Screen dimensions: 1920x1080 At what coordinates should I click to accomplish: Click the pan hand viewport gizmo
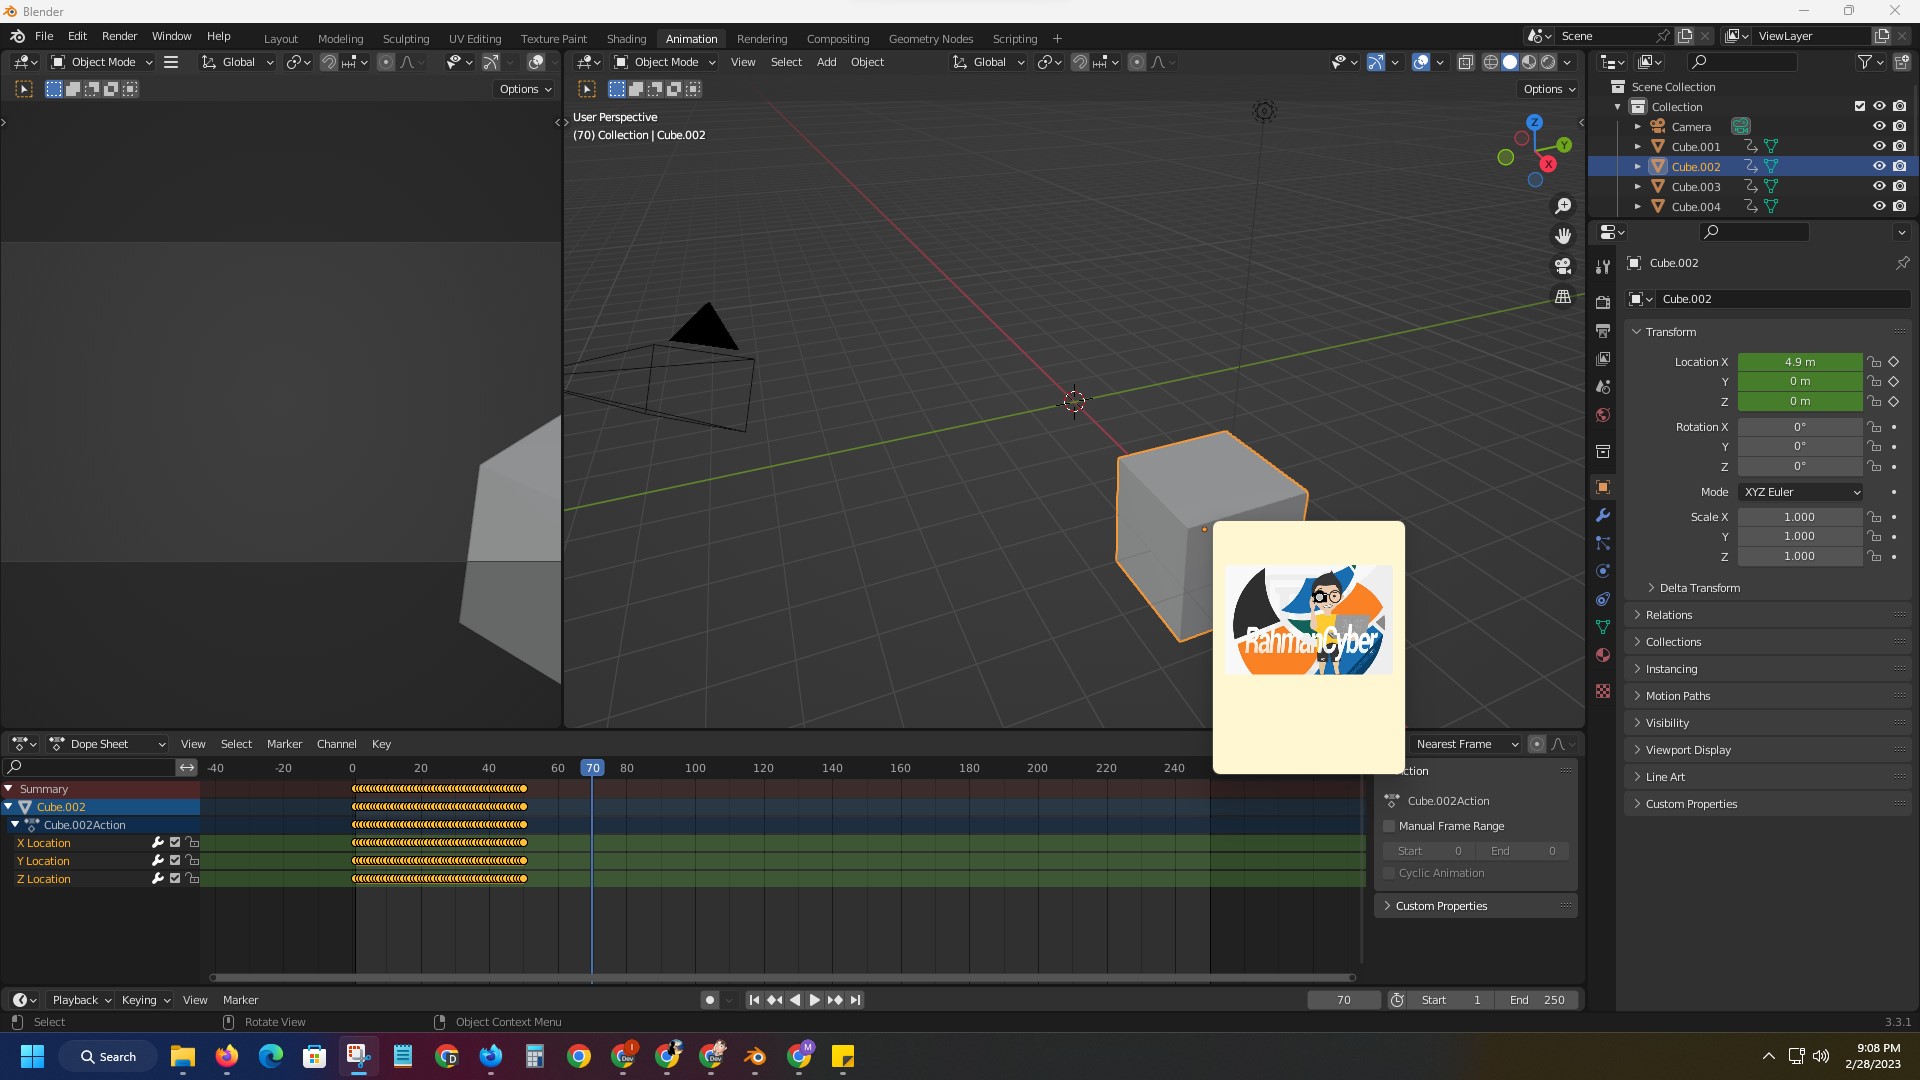tap(1562, 236)
